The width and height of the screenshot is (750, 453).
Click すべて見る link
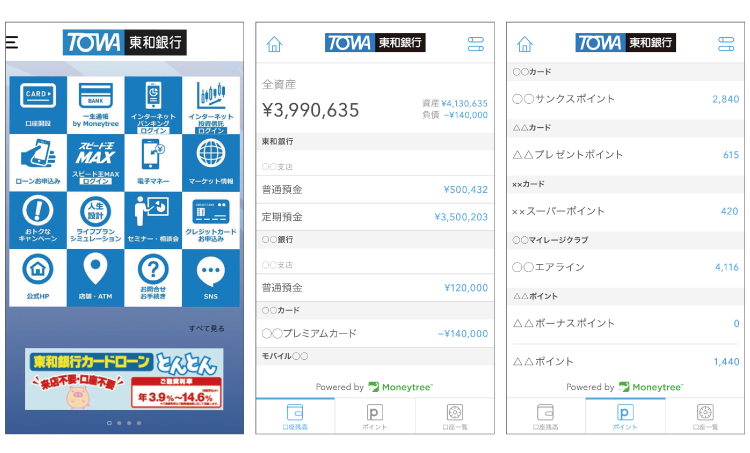207,329
